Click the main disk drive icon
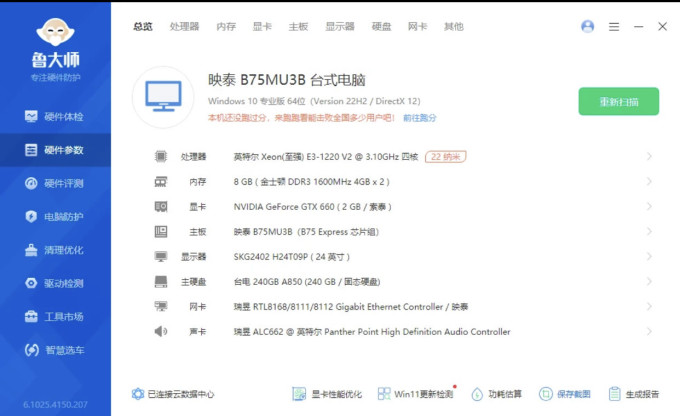This screenshot has height=416, width=680. point(161,282)
